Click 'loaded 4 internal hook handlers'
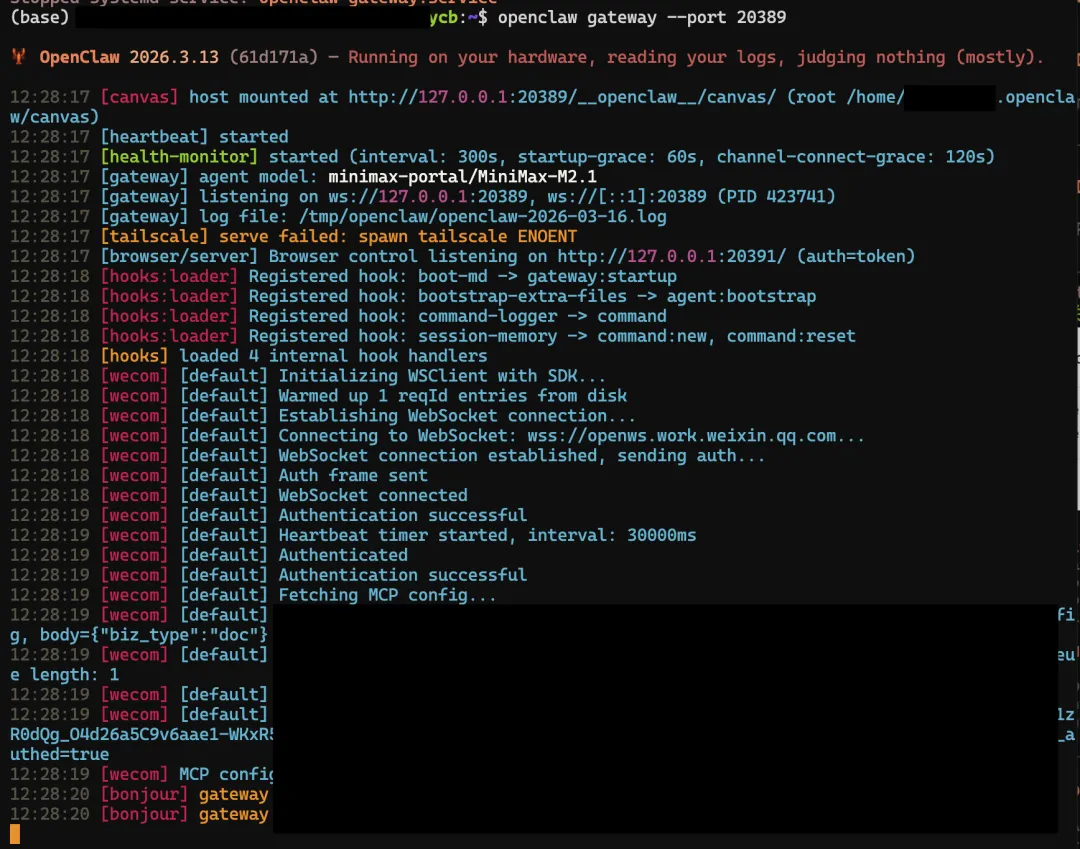Image resolution: width=1080 pixels, height=849 pixels. click(x=333, y=357)
